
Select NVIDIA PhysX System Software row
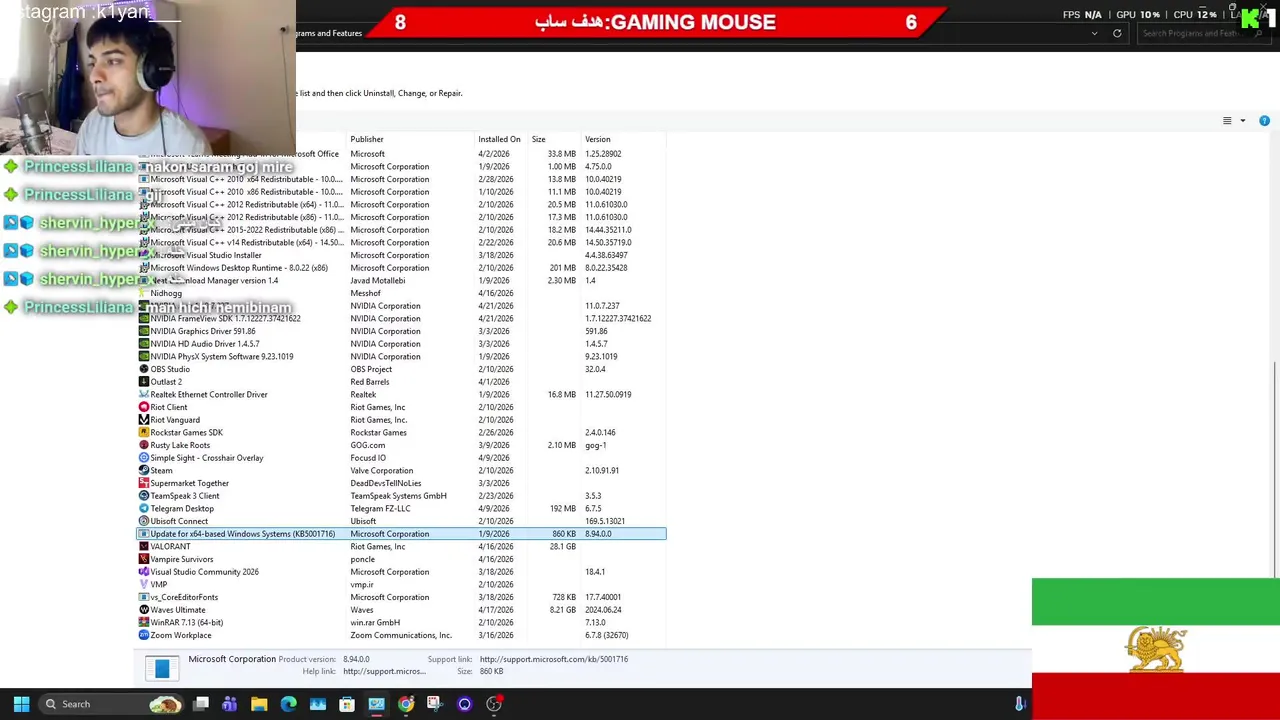(x=401, y=357)
